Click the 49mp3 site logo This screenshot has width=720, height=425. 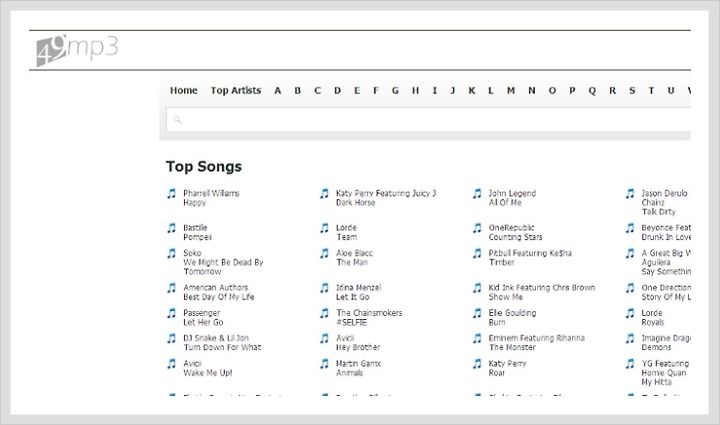pyautogui.click(x=77, y=50)
